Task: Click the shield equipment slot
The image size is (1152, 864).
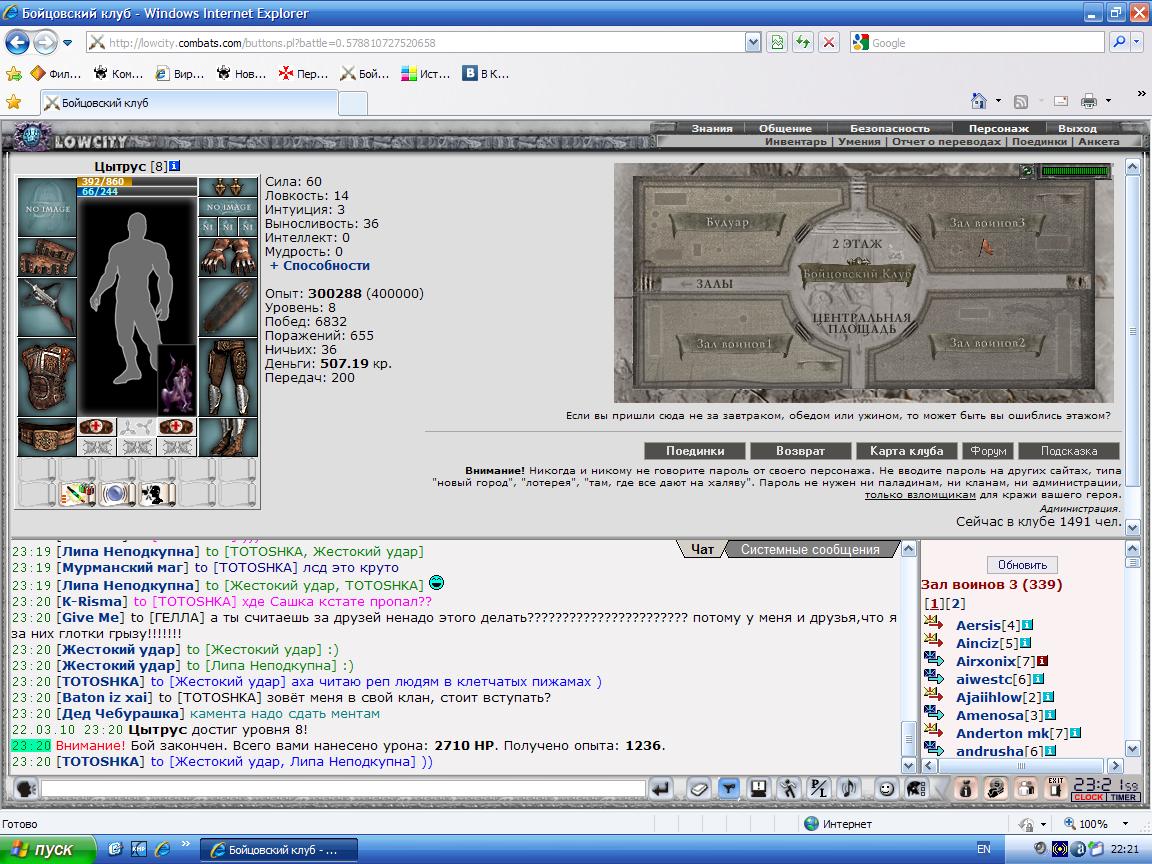Action: coord(228,307)
